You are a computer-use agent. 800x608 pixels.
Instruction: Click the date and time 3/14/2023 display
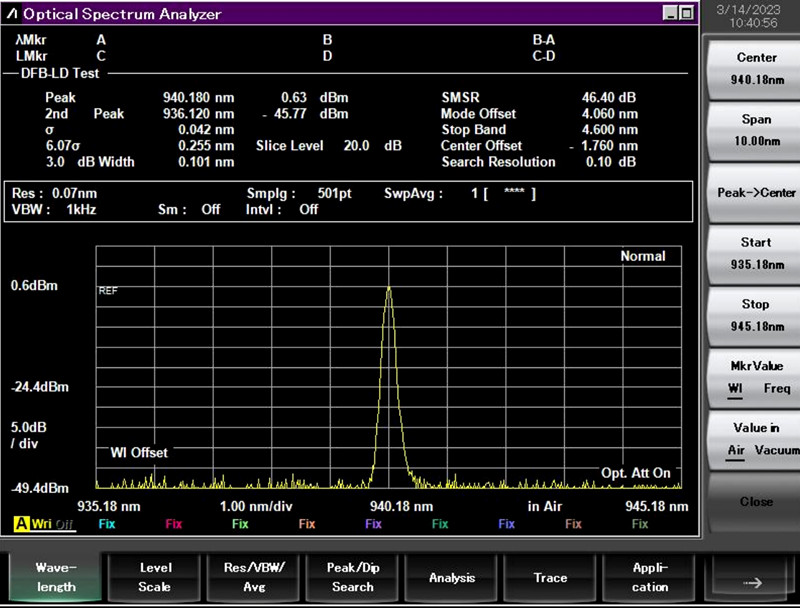pos(748,16)
